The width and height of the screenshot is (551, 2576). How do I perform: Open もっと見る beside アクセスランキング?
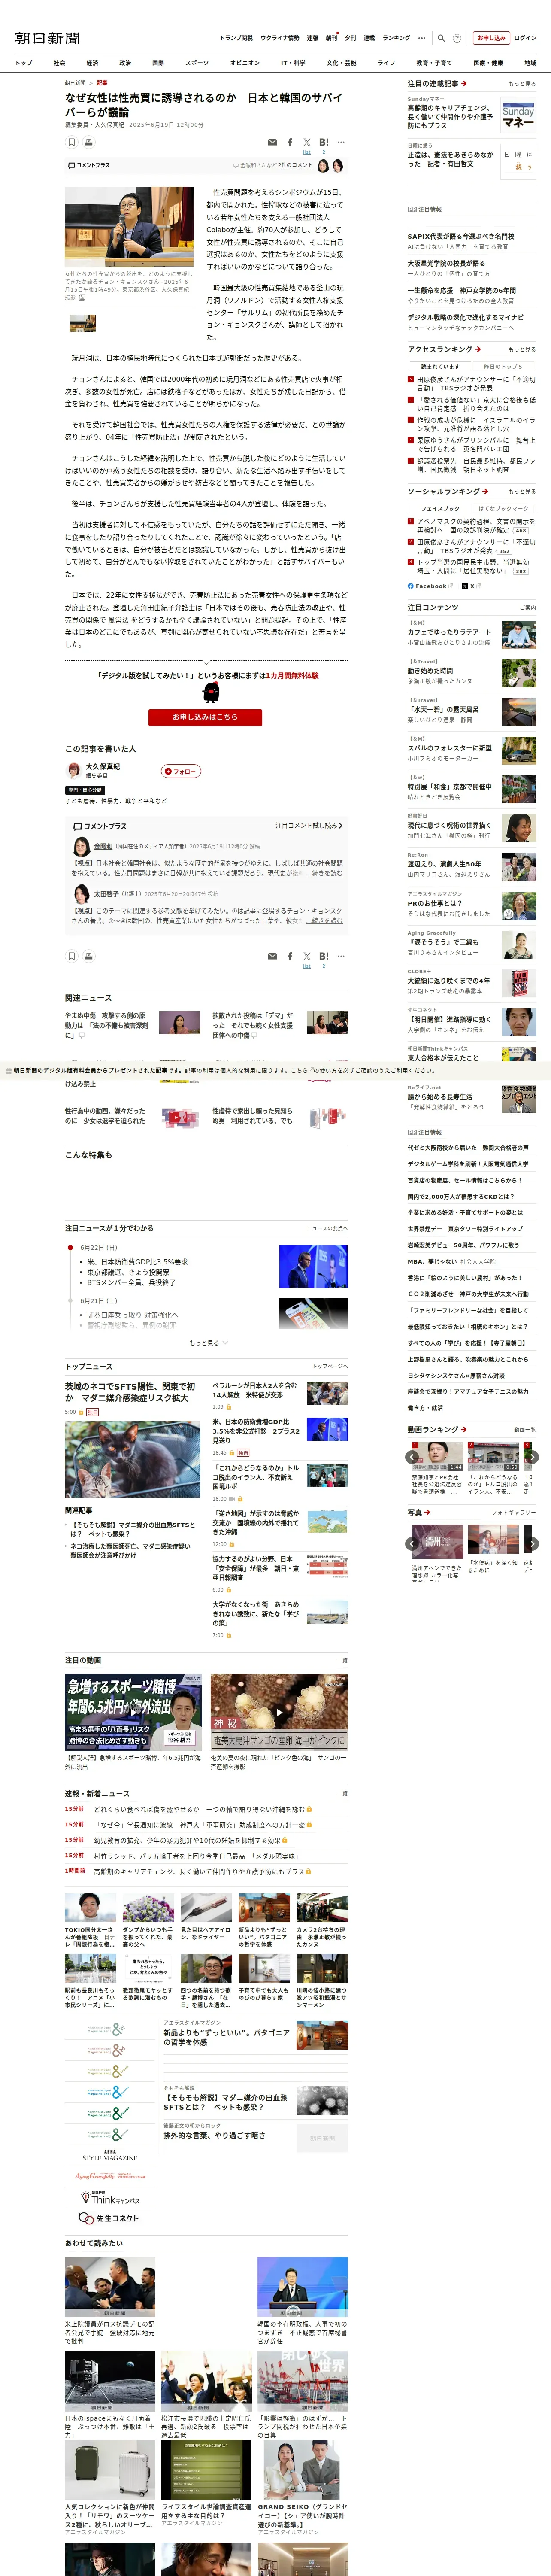click(x=522, y=349)
